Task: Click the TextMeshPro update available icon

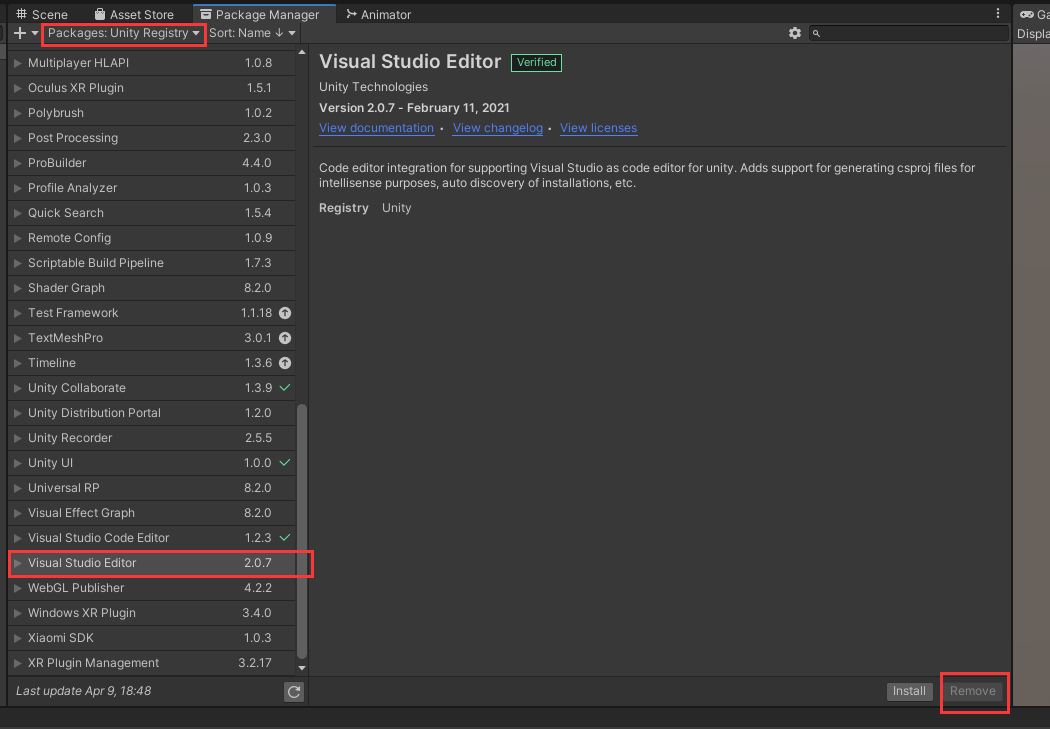Action: [285, 338]
